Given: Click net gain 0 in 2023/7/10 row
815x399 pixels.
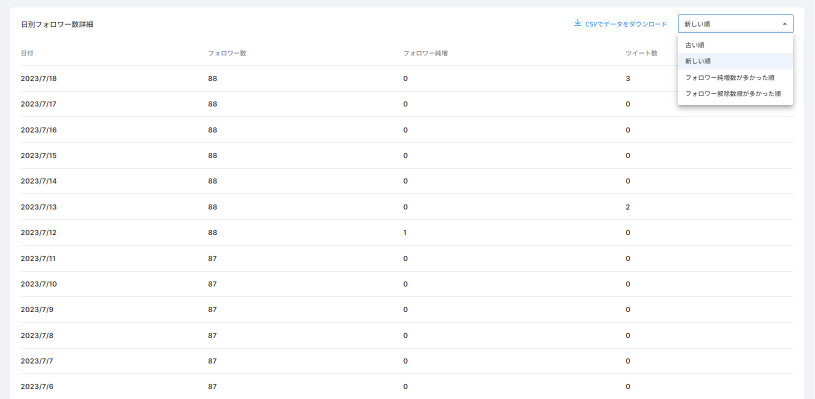Looking at the screenshot, I should 405,284.
